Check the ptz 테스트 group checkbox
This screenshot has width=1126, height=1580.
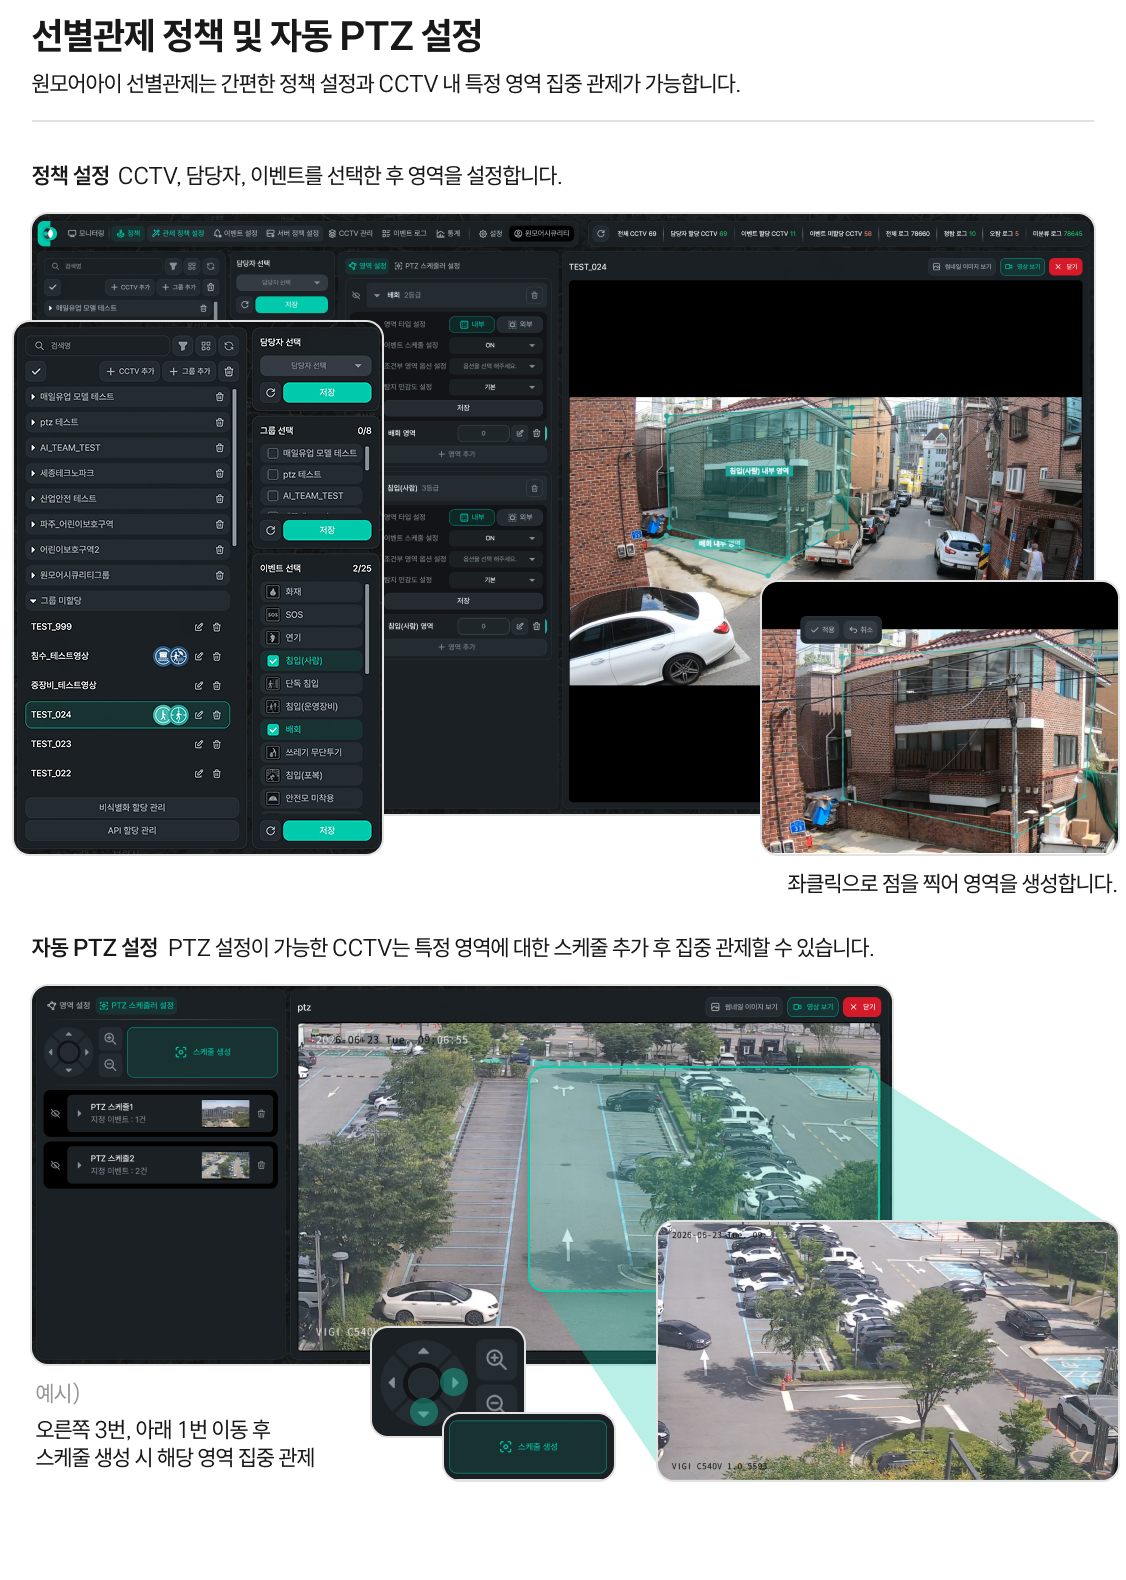[x=273, y=475]
